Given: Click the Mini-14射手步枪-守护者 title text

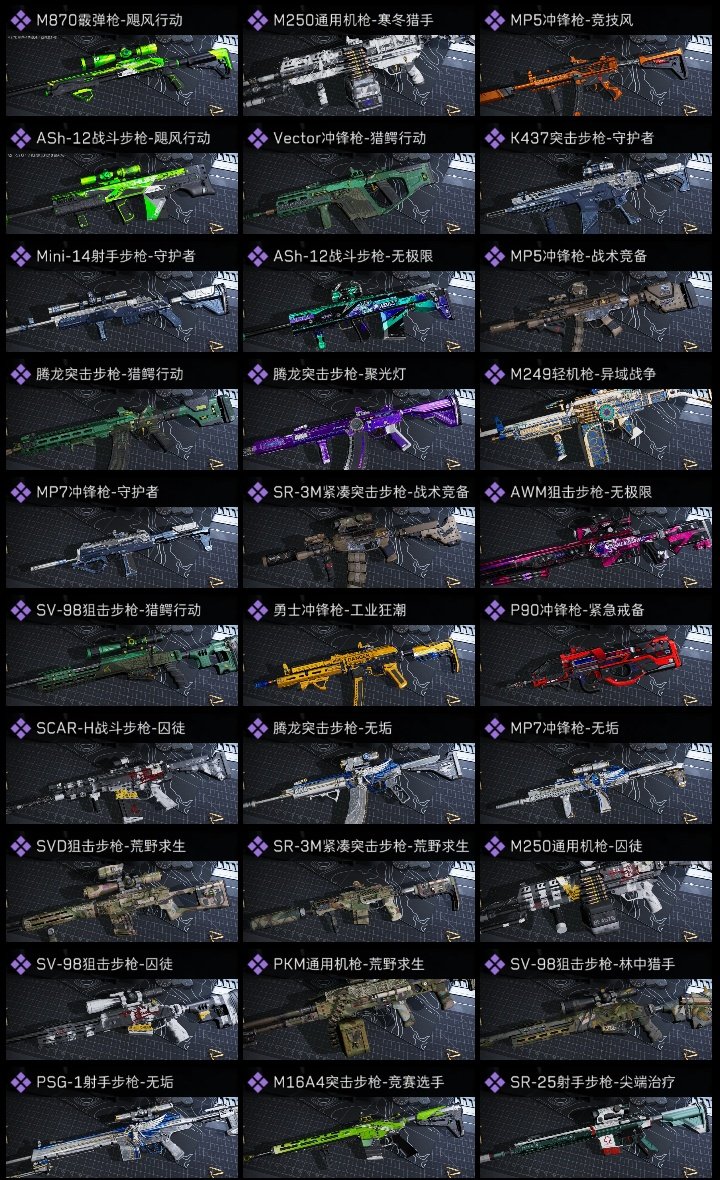Looking at the screenshot, I should 115,256.
